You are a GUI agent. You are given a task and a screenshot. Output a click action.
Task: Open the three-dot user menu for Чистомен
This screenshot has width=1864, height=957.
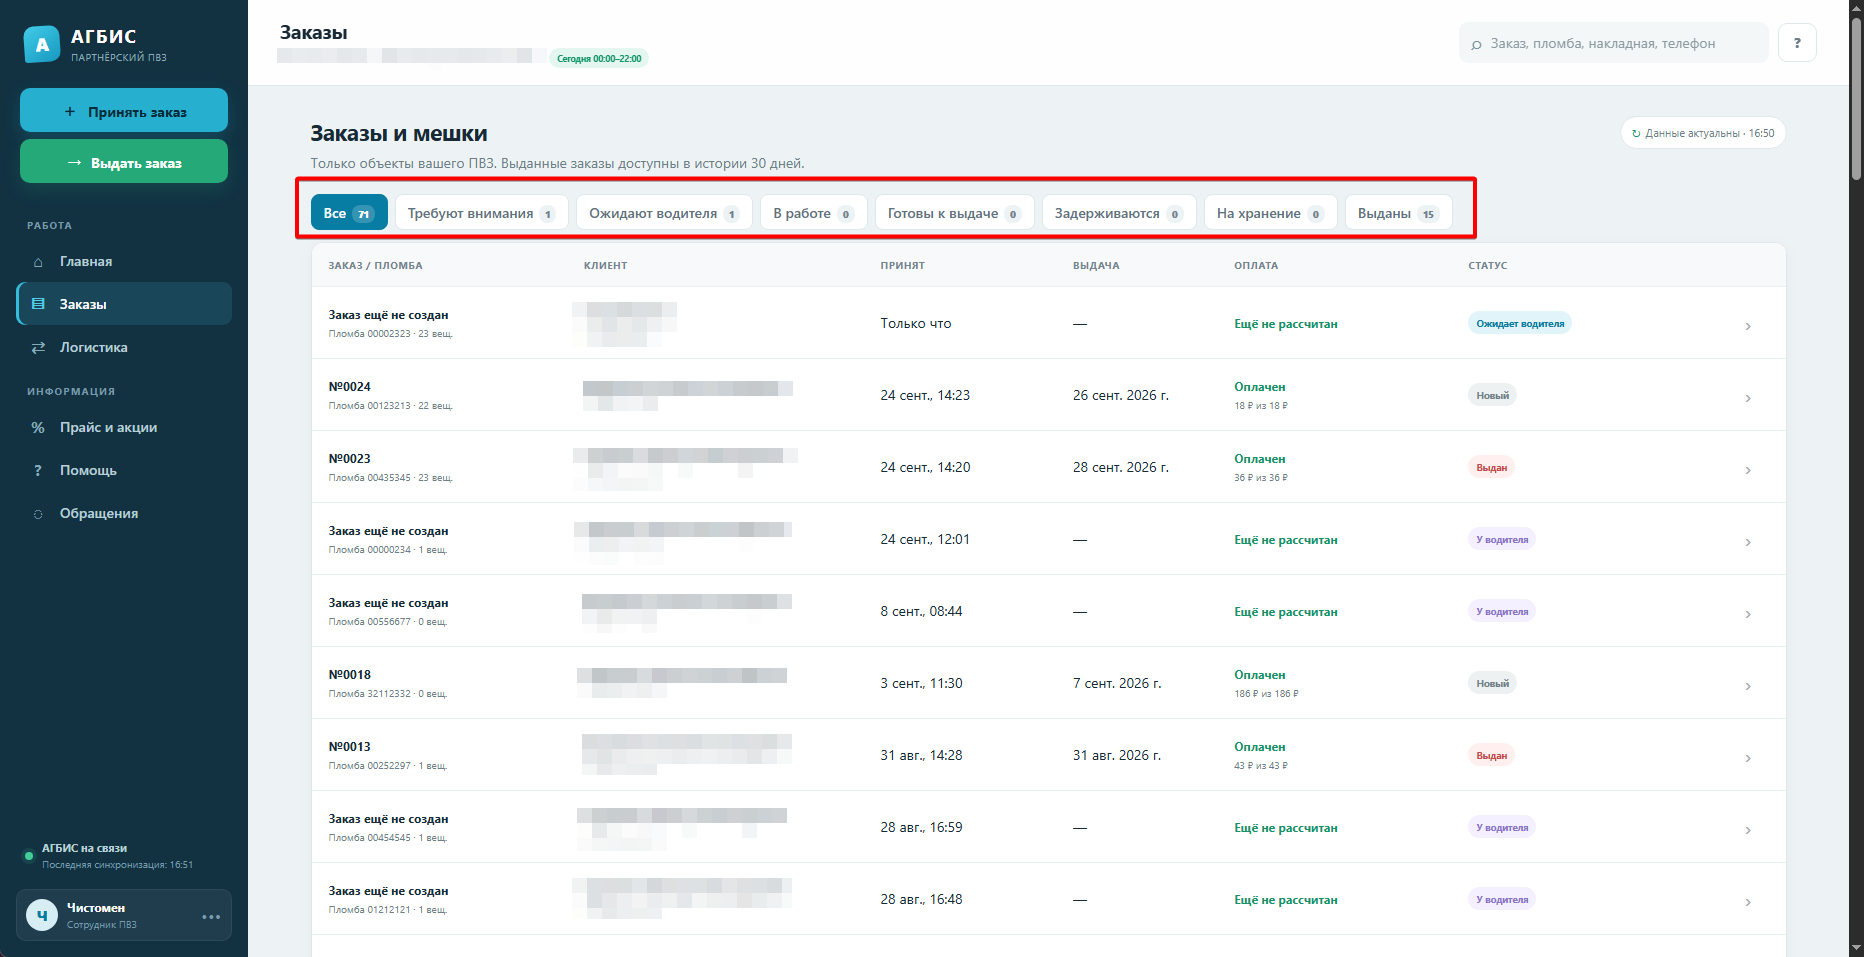point(211,916)
